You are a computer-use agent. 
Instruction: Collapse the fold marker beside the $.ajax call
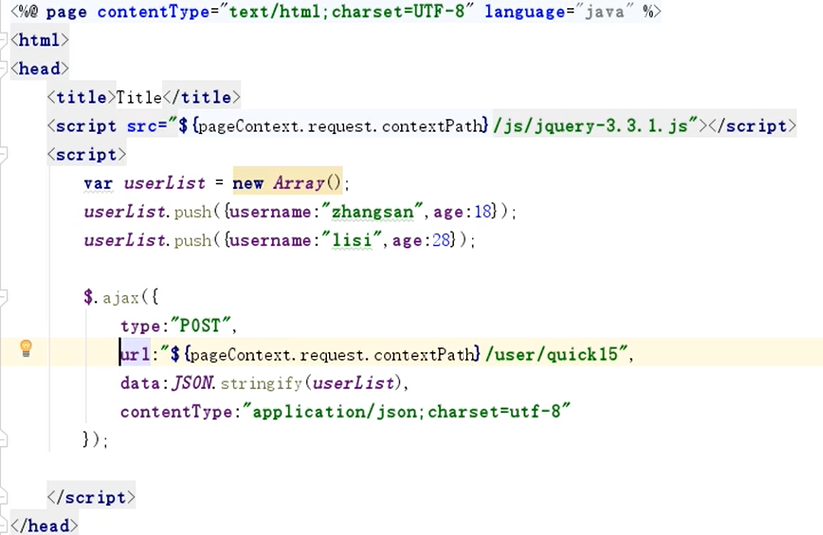tap(3, 297)
